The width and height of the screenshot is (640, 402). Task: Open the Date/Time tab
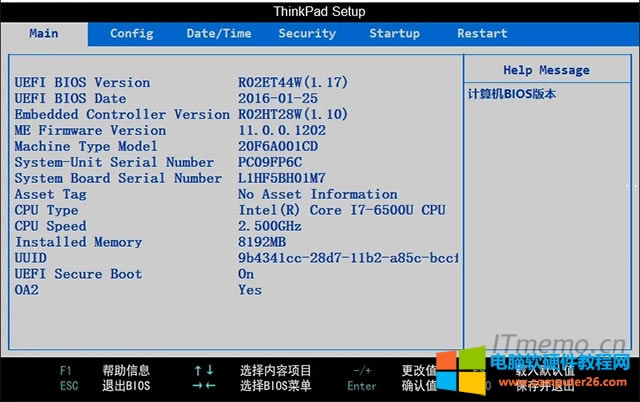click(x=219, y=33)
